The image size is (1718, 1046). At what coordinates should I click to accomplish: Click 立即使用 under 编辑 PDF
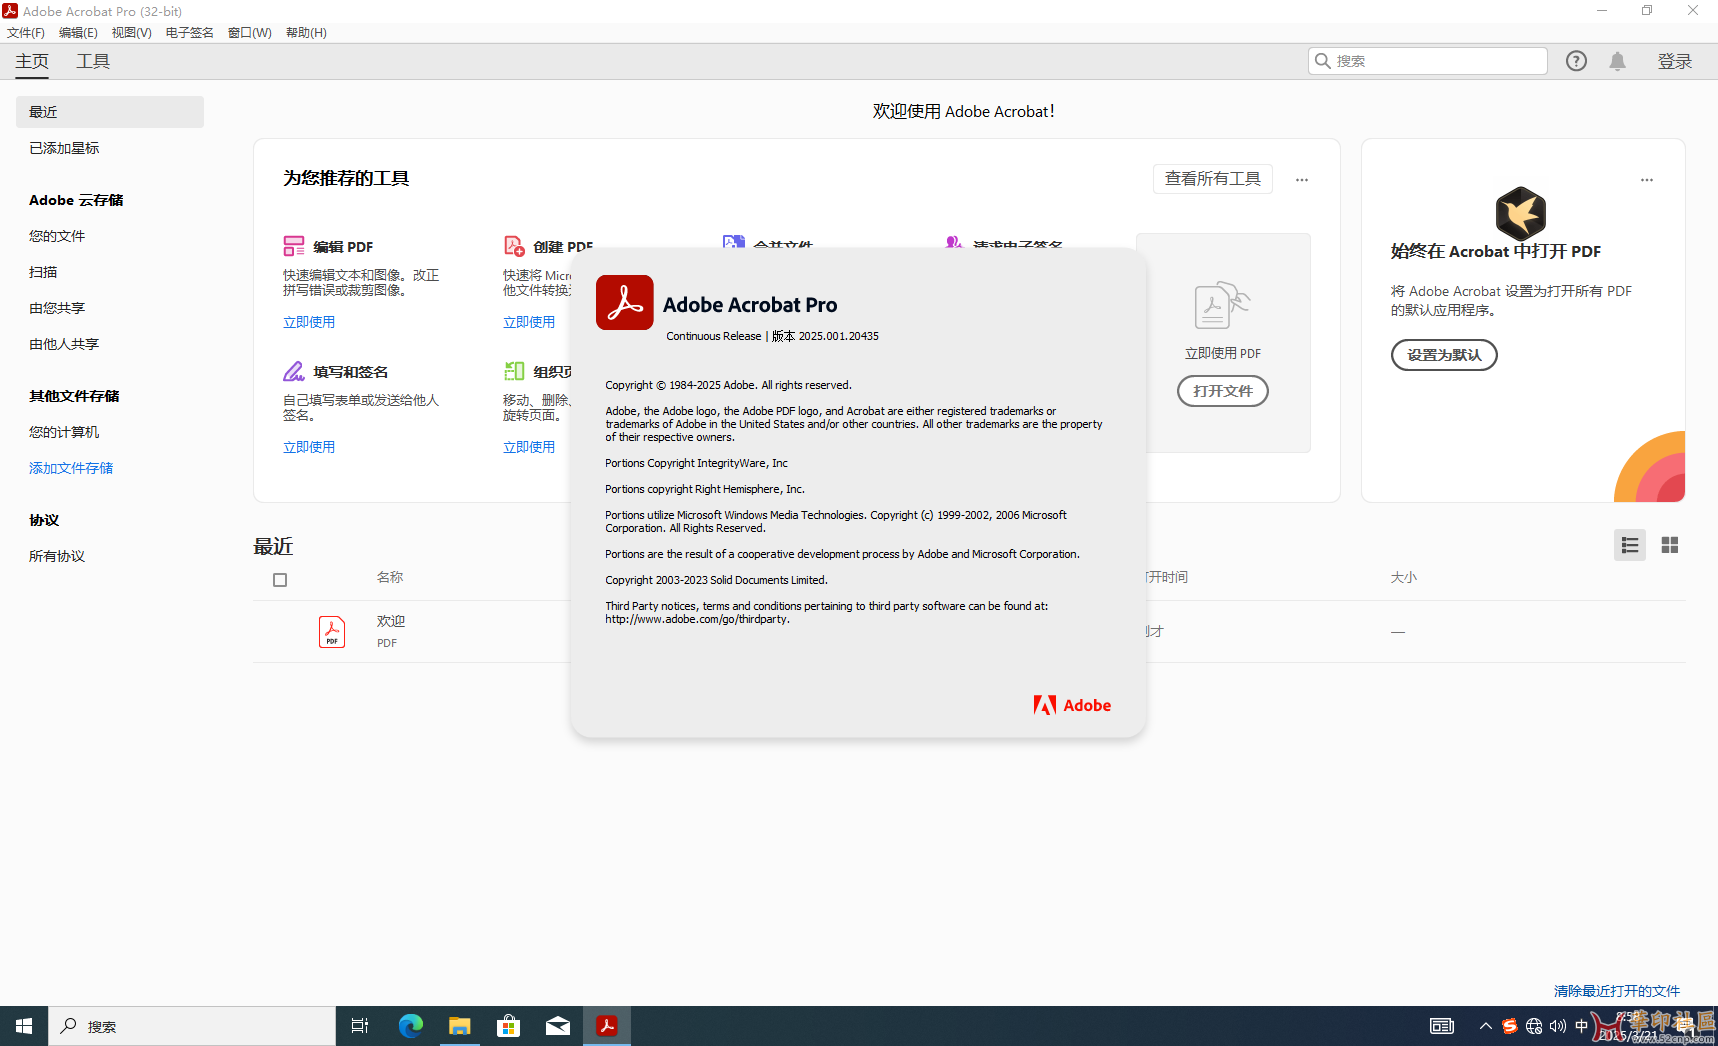[x=309, y=322]
